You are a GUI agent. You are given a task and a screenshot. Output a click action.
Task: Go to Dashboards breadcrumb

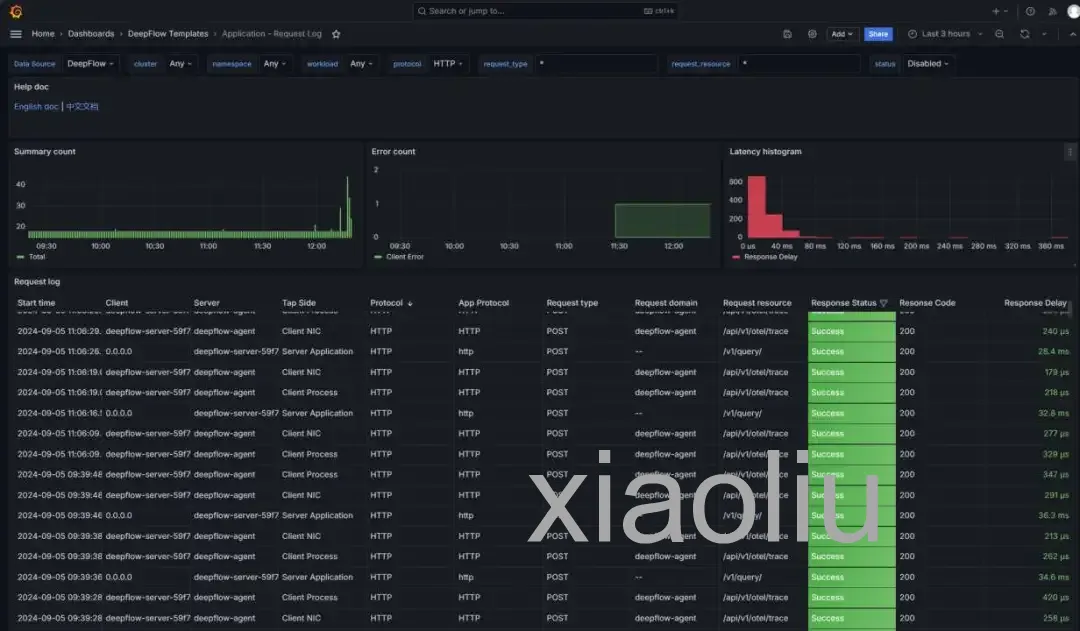point(91,34)
